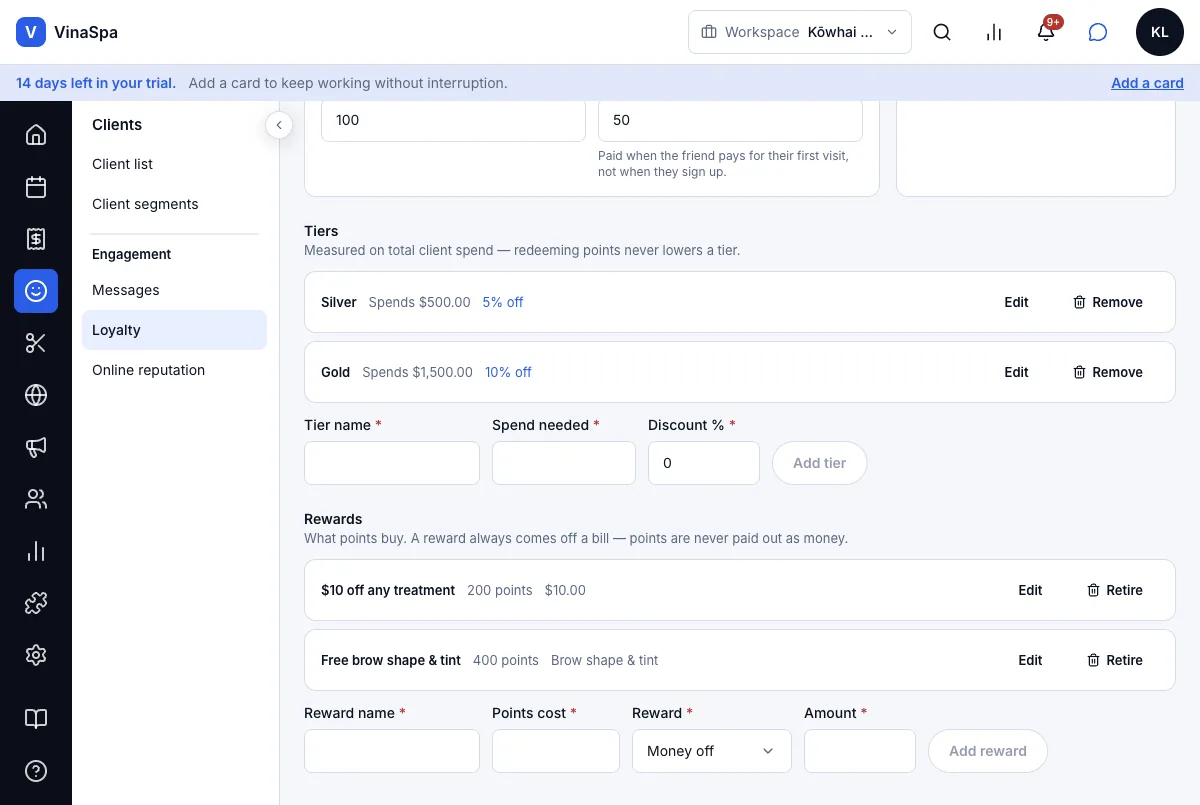Open the book guide icon in sidebar
Screen dimensions: 1200x805
pos(36,719)
